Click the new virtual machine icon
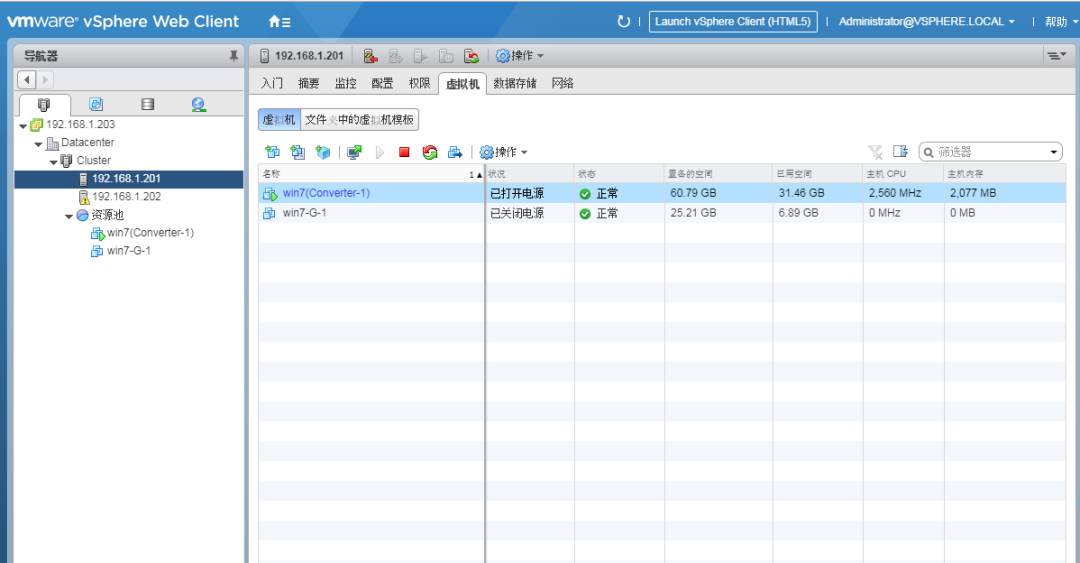 click(x=272, y=152)
